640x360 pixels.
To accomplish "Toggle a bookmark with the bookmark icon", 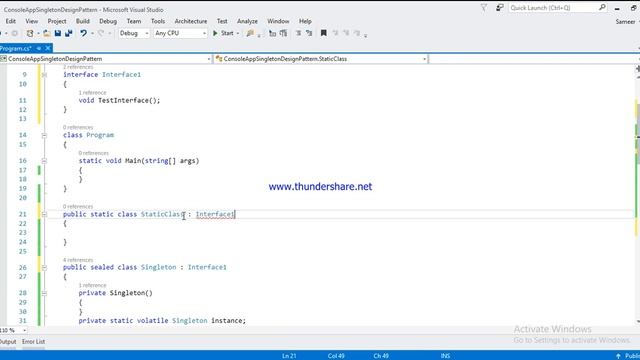I will point(324,33).
